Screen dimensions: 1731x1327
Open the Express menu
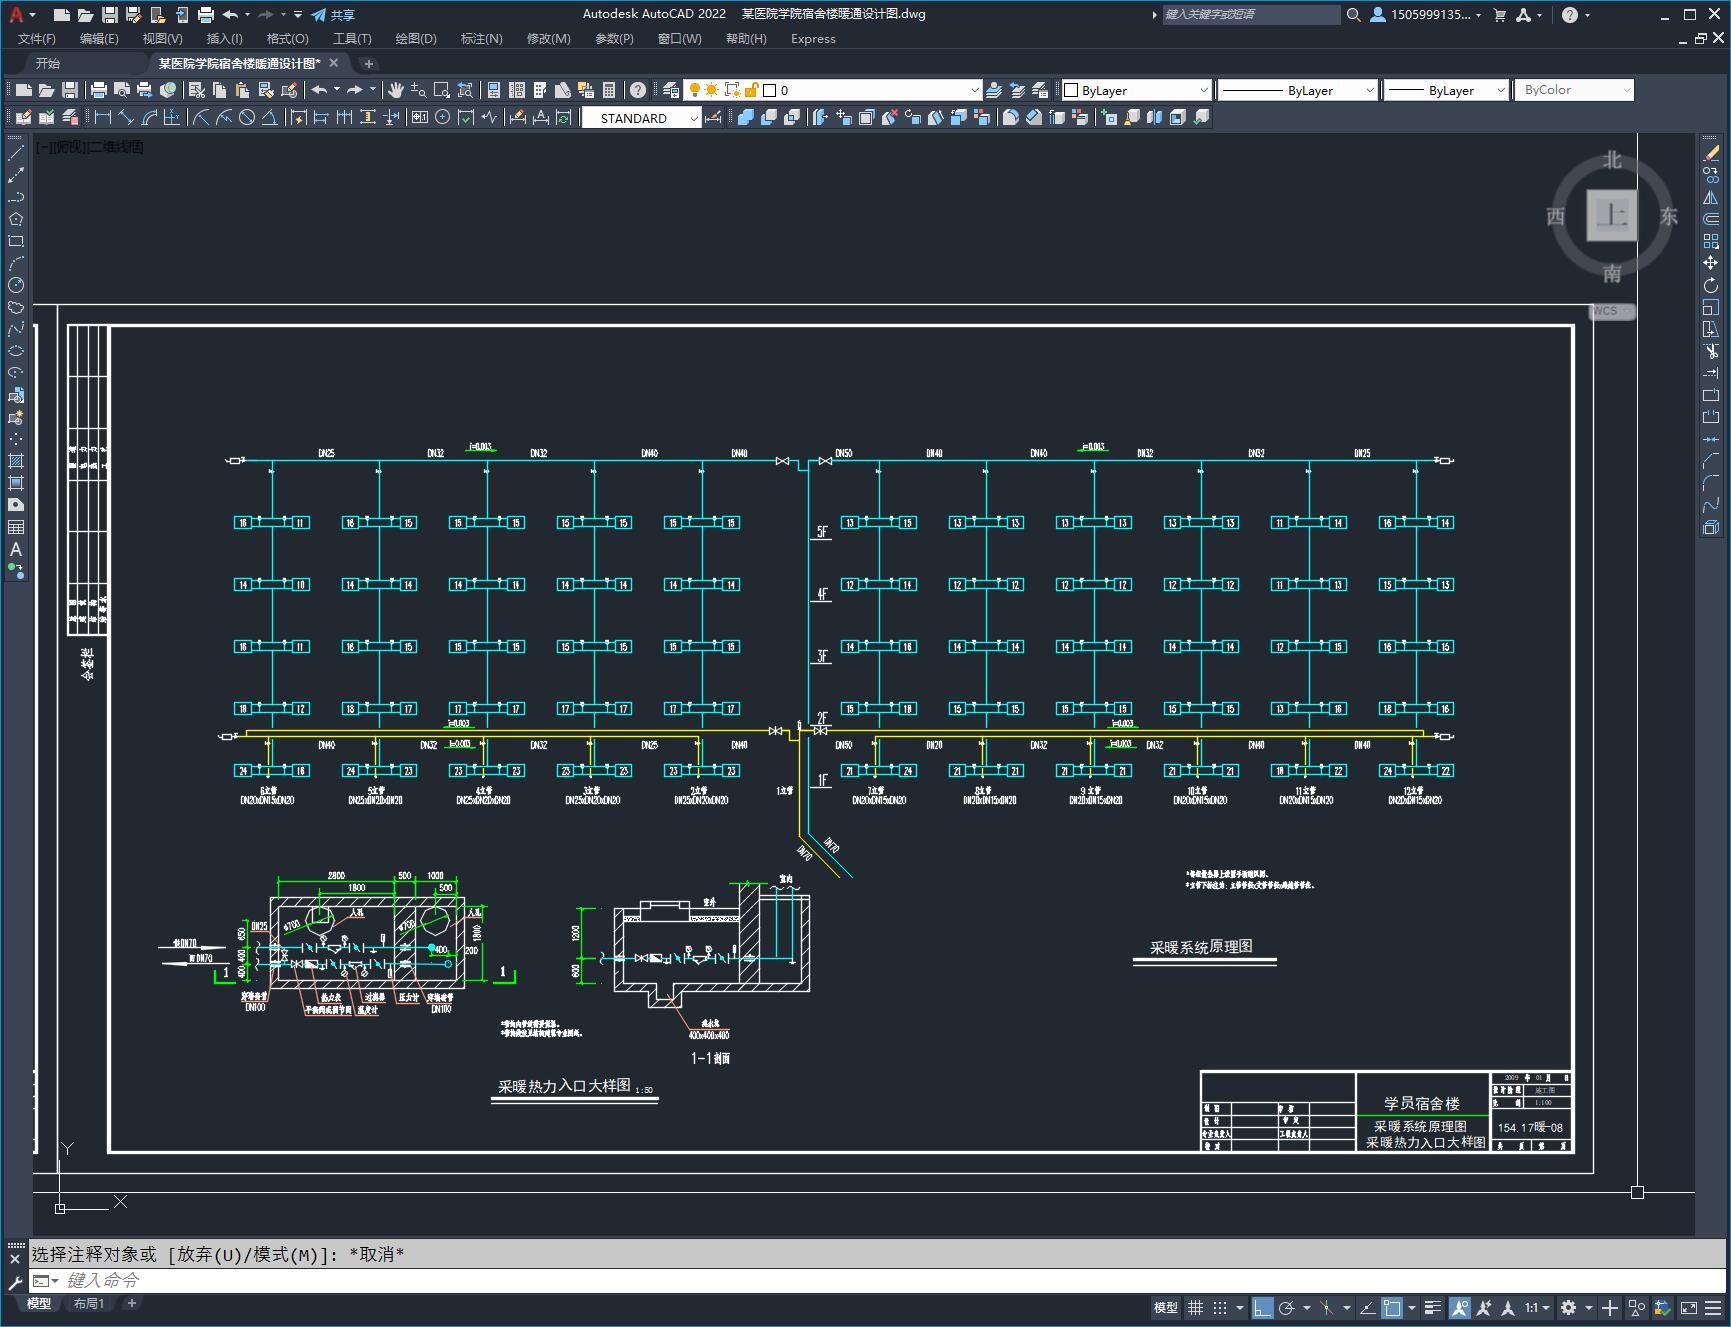[813, 39]
